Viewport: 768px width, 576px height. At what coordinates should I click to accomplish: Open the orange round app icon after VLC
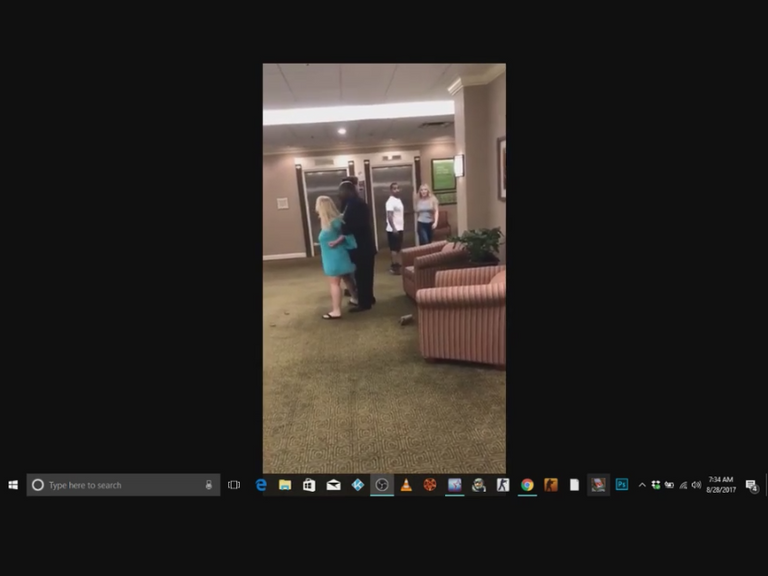coord(430,485)
